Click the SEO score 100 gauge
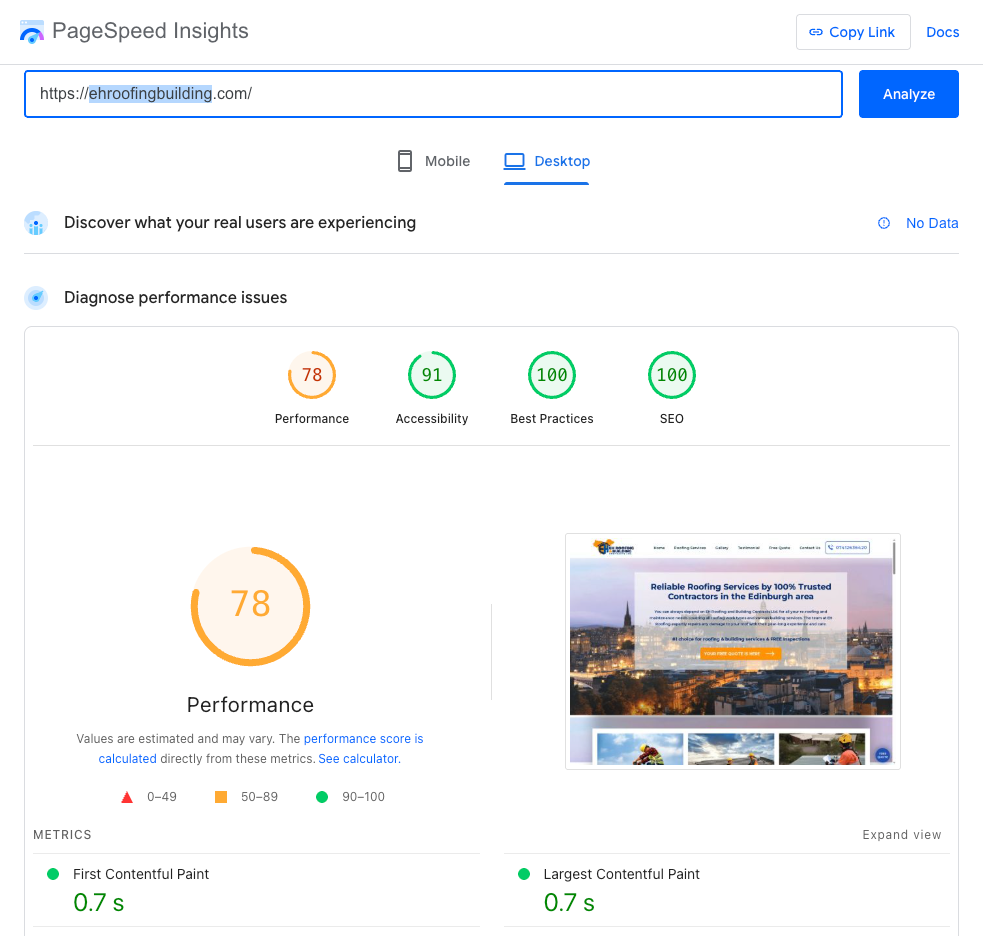 coord(672,376)
